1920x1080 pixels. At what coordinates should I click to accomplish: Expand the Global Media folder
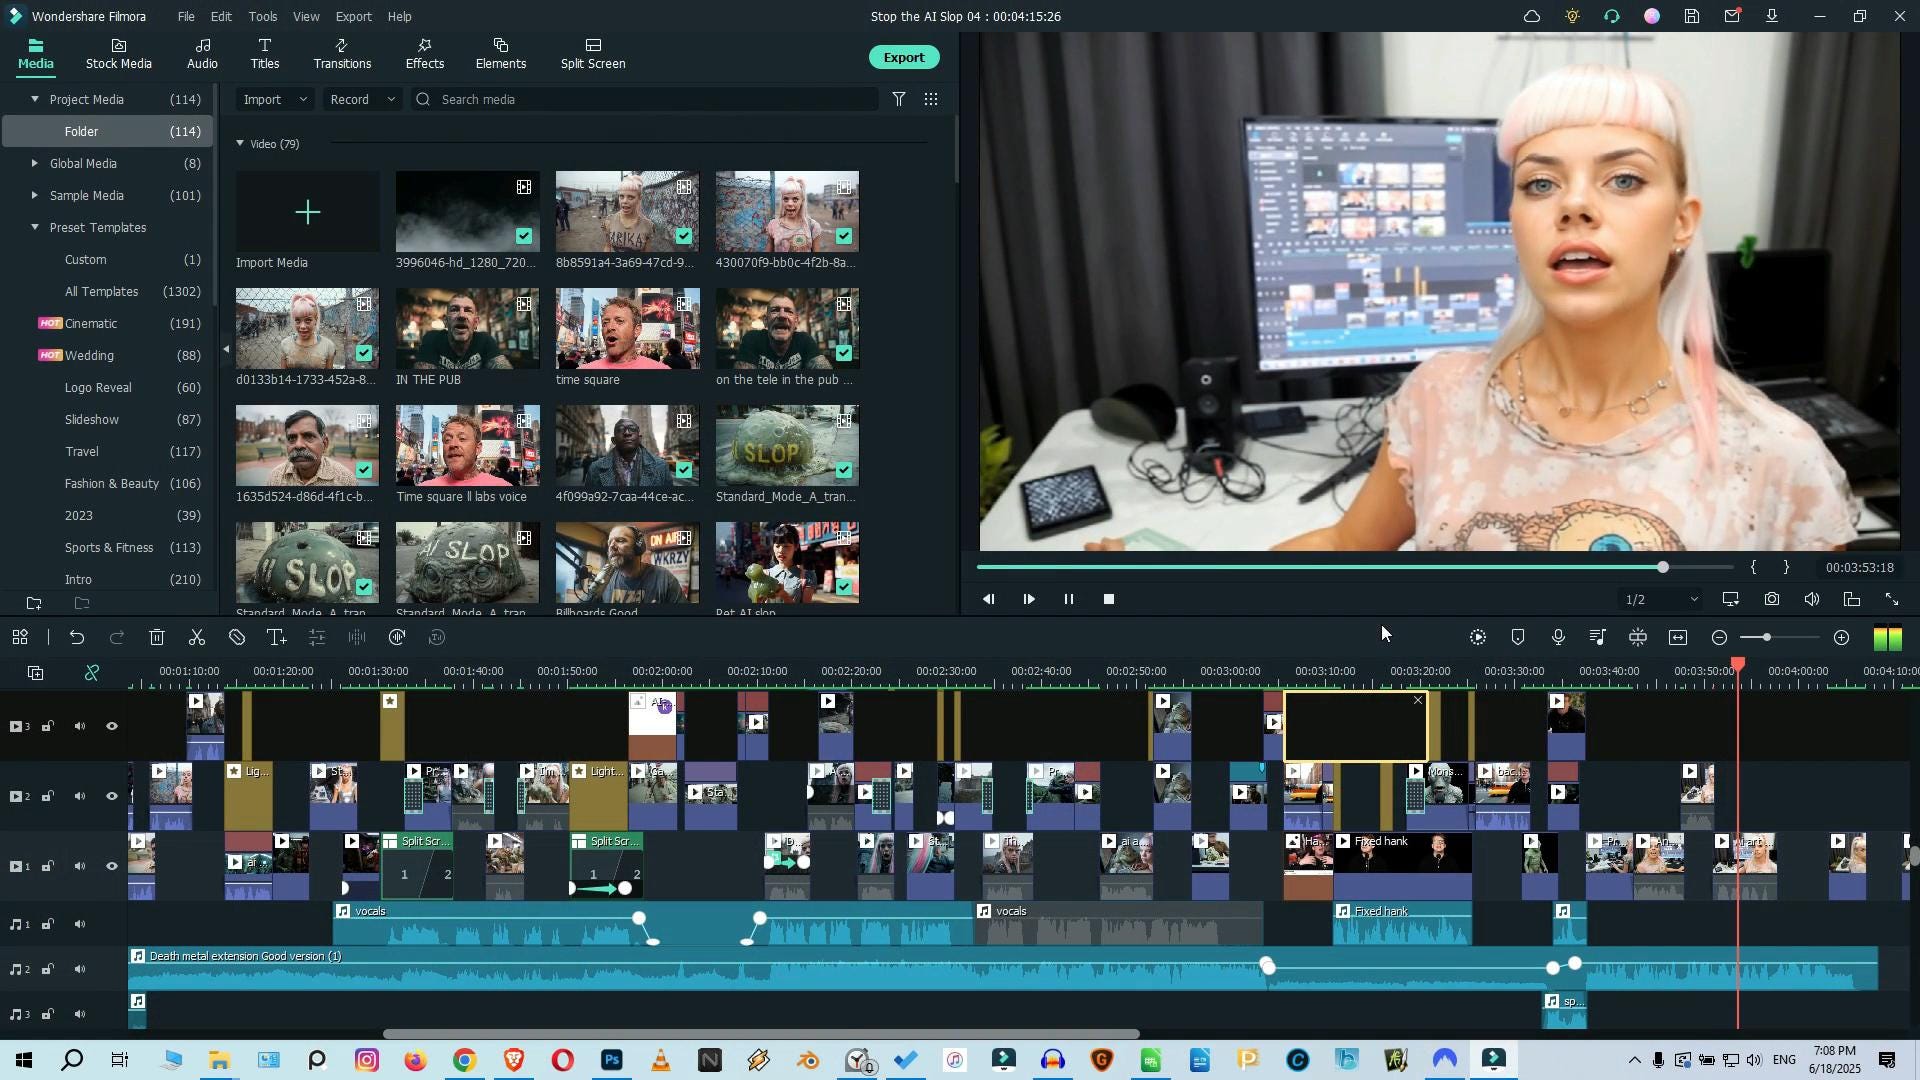pyautogui.click(x=35, y=164)
